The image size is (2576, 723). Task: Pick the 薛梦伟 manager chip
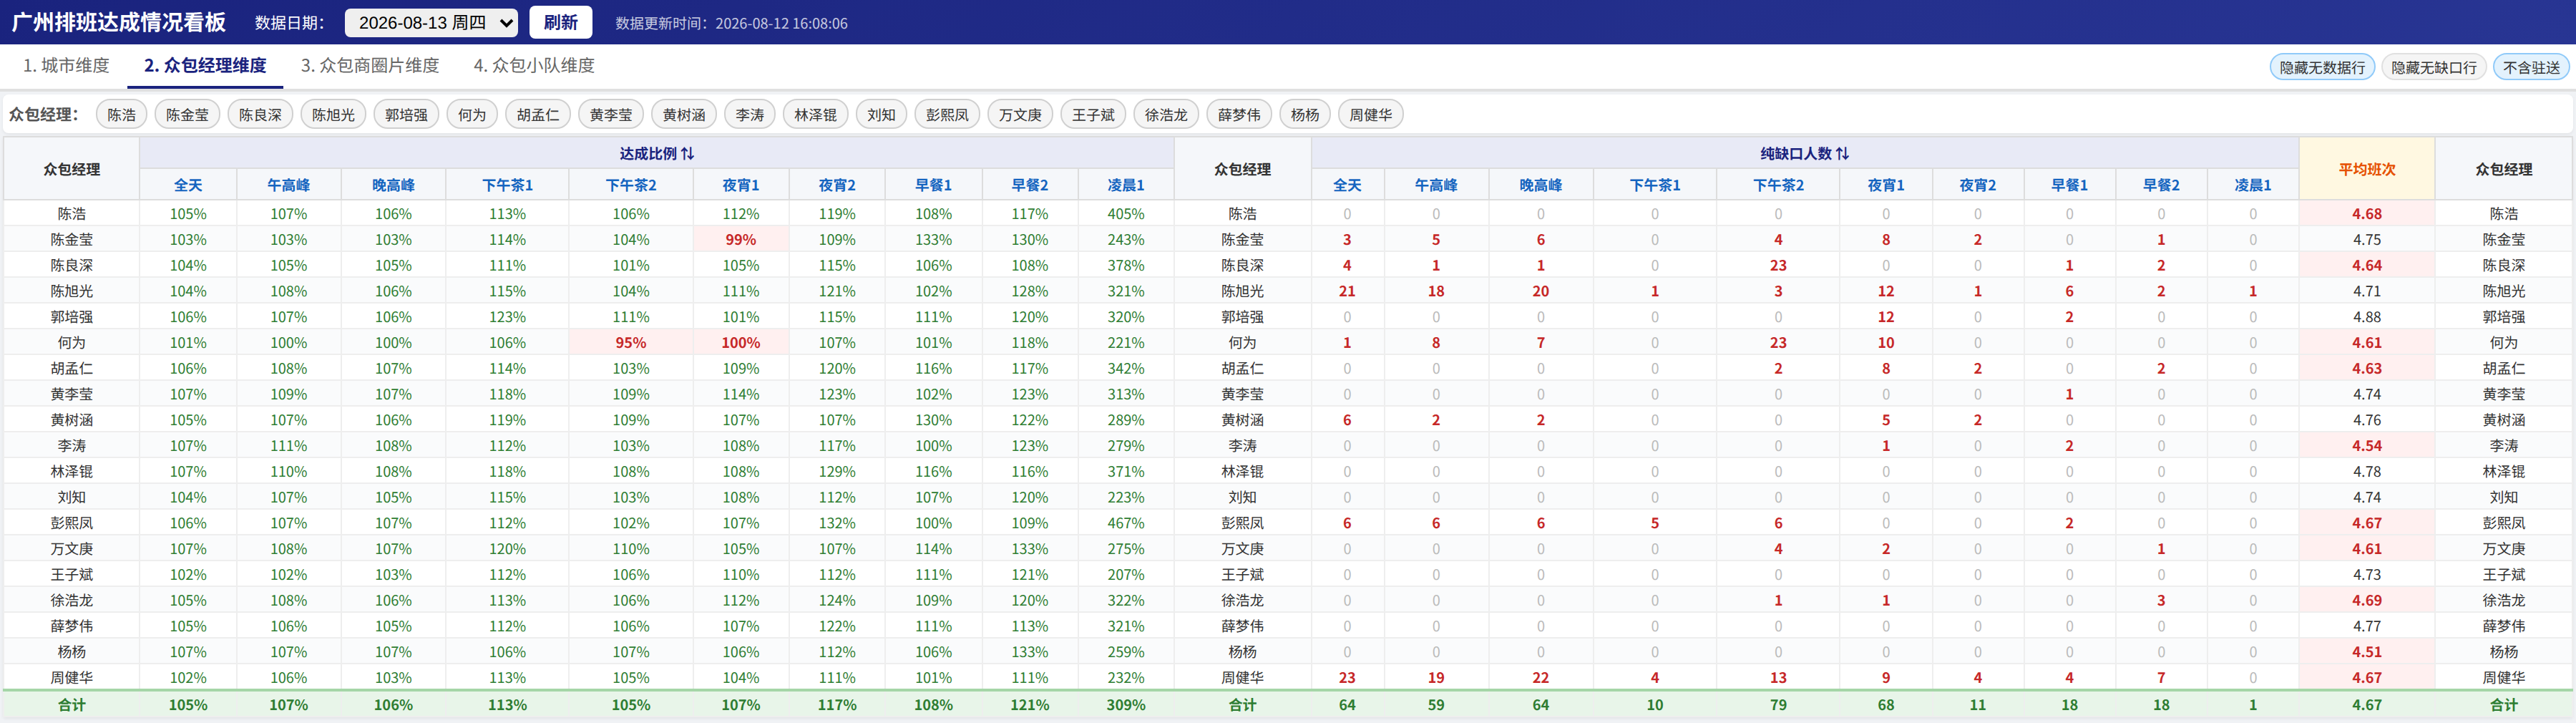click(x=1239, y=114)
